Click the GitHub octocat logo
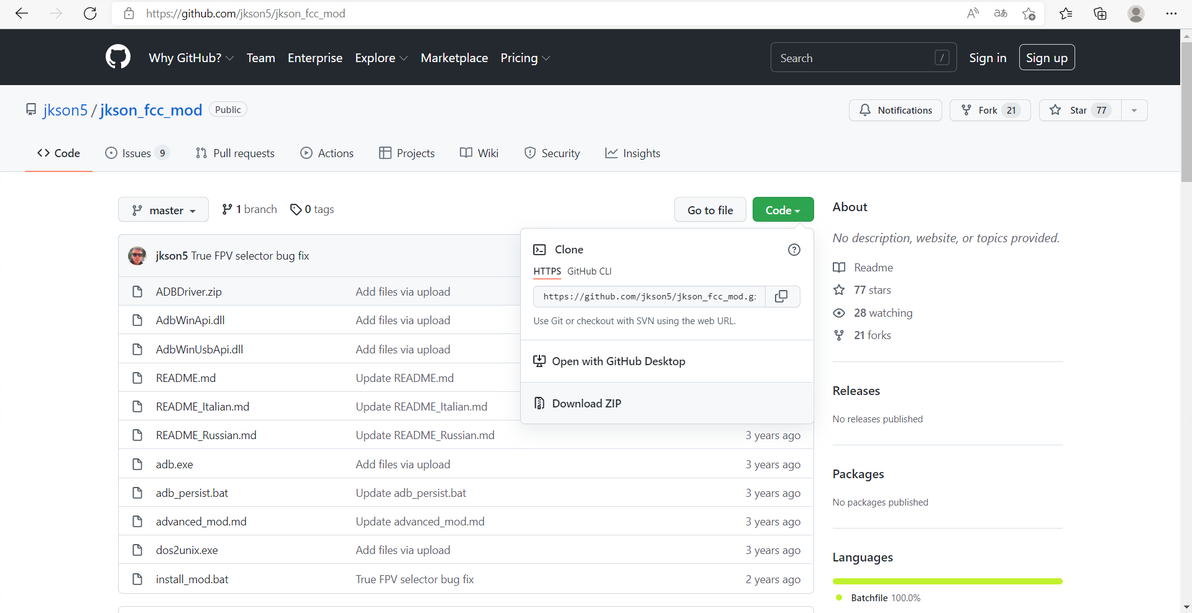 click(118, 58)
